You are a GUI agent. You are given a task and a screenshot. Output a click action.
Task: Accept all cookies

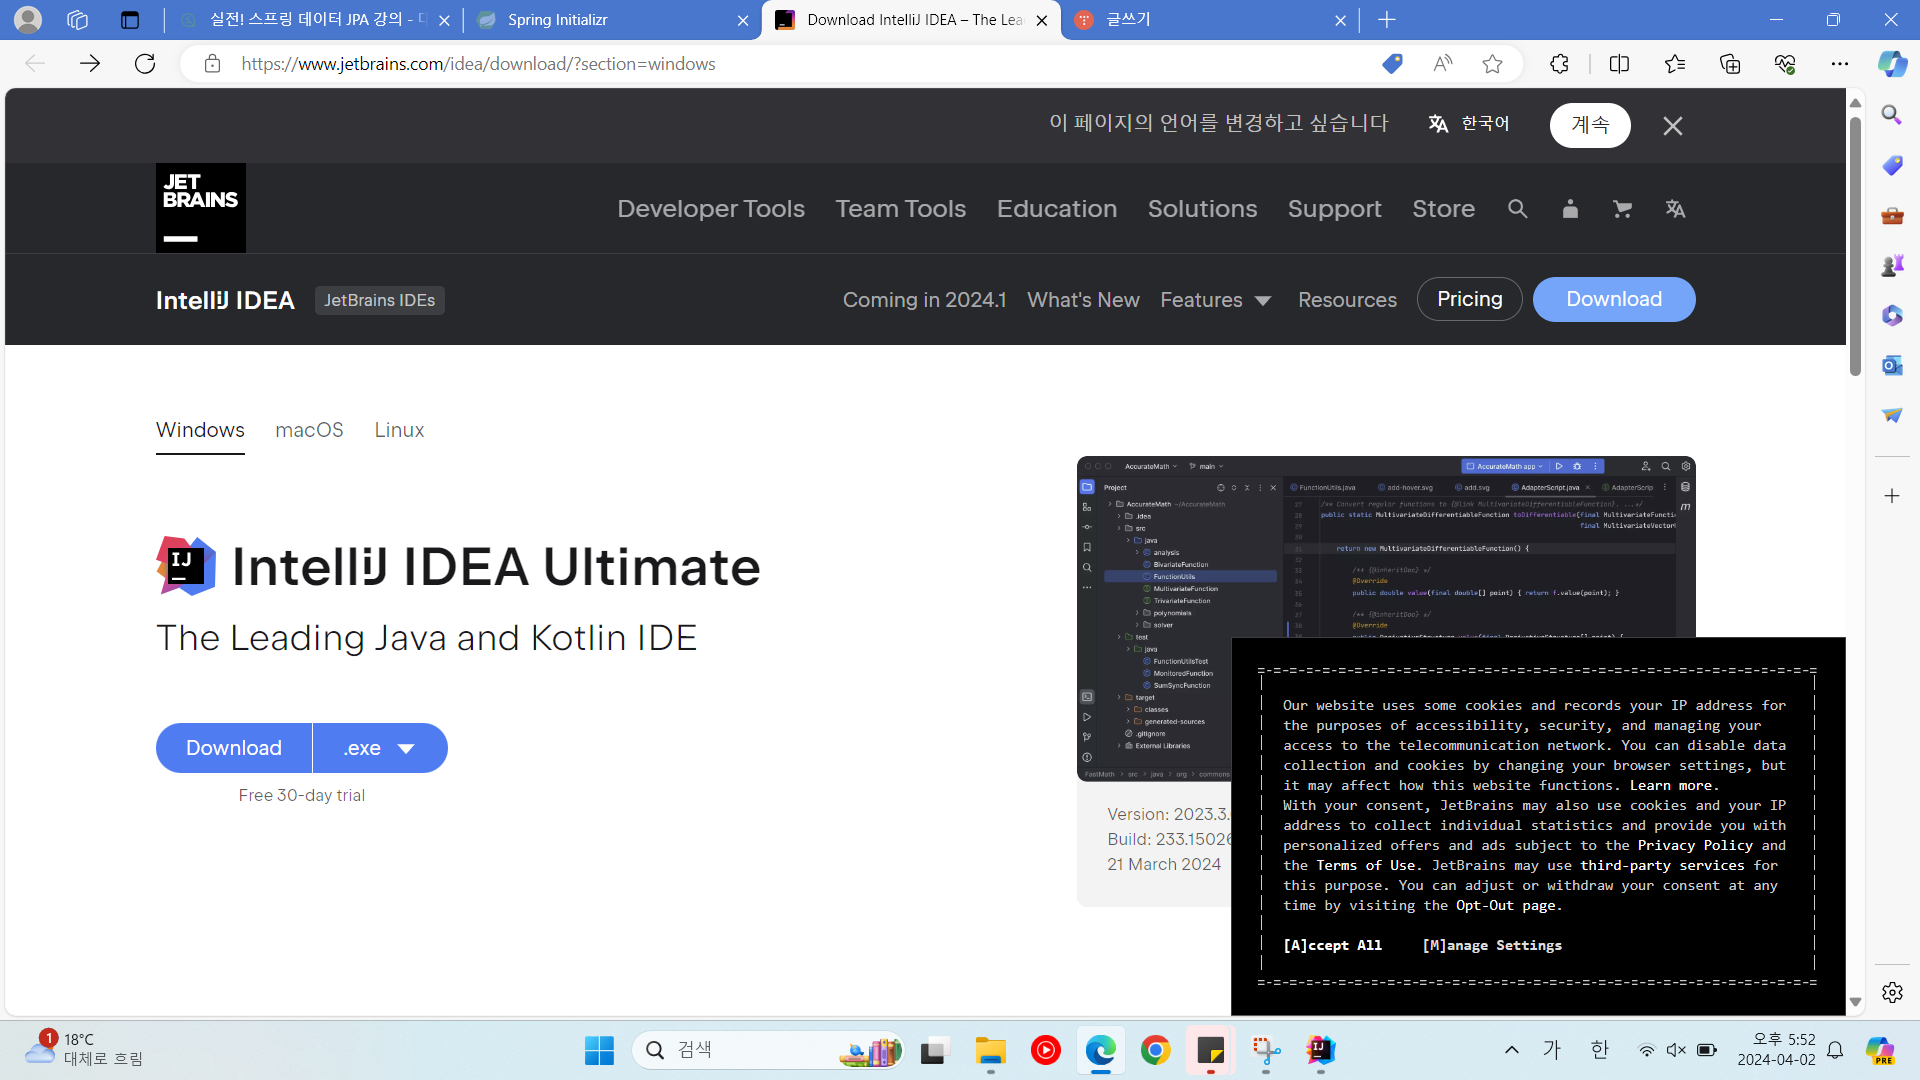coord(1332,945)
